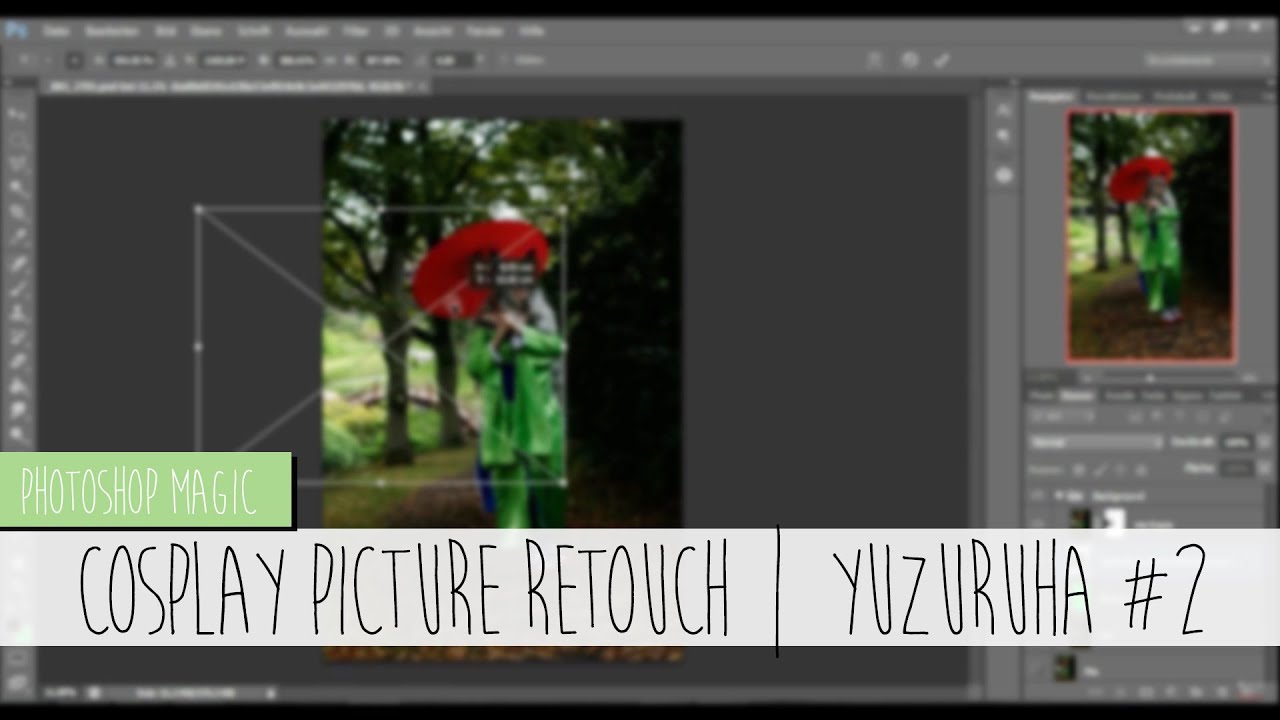
Task: Select the Eyedropper tool
Action: pyautogui.click(x=18, y=238)
